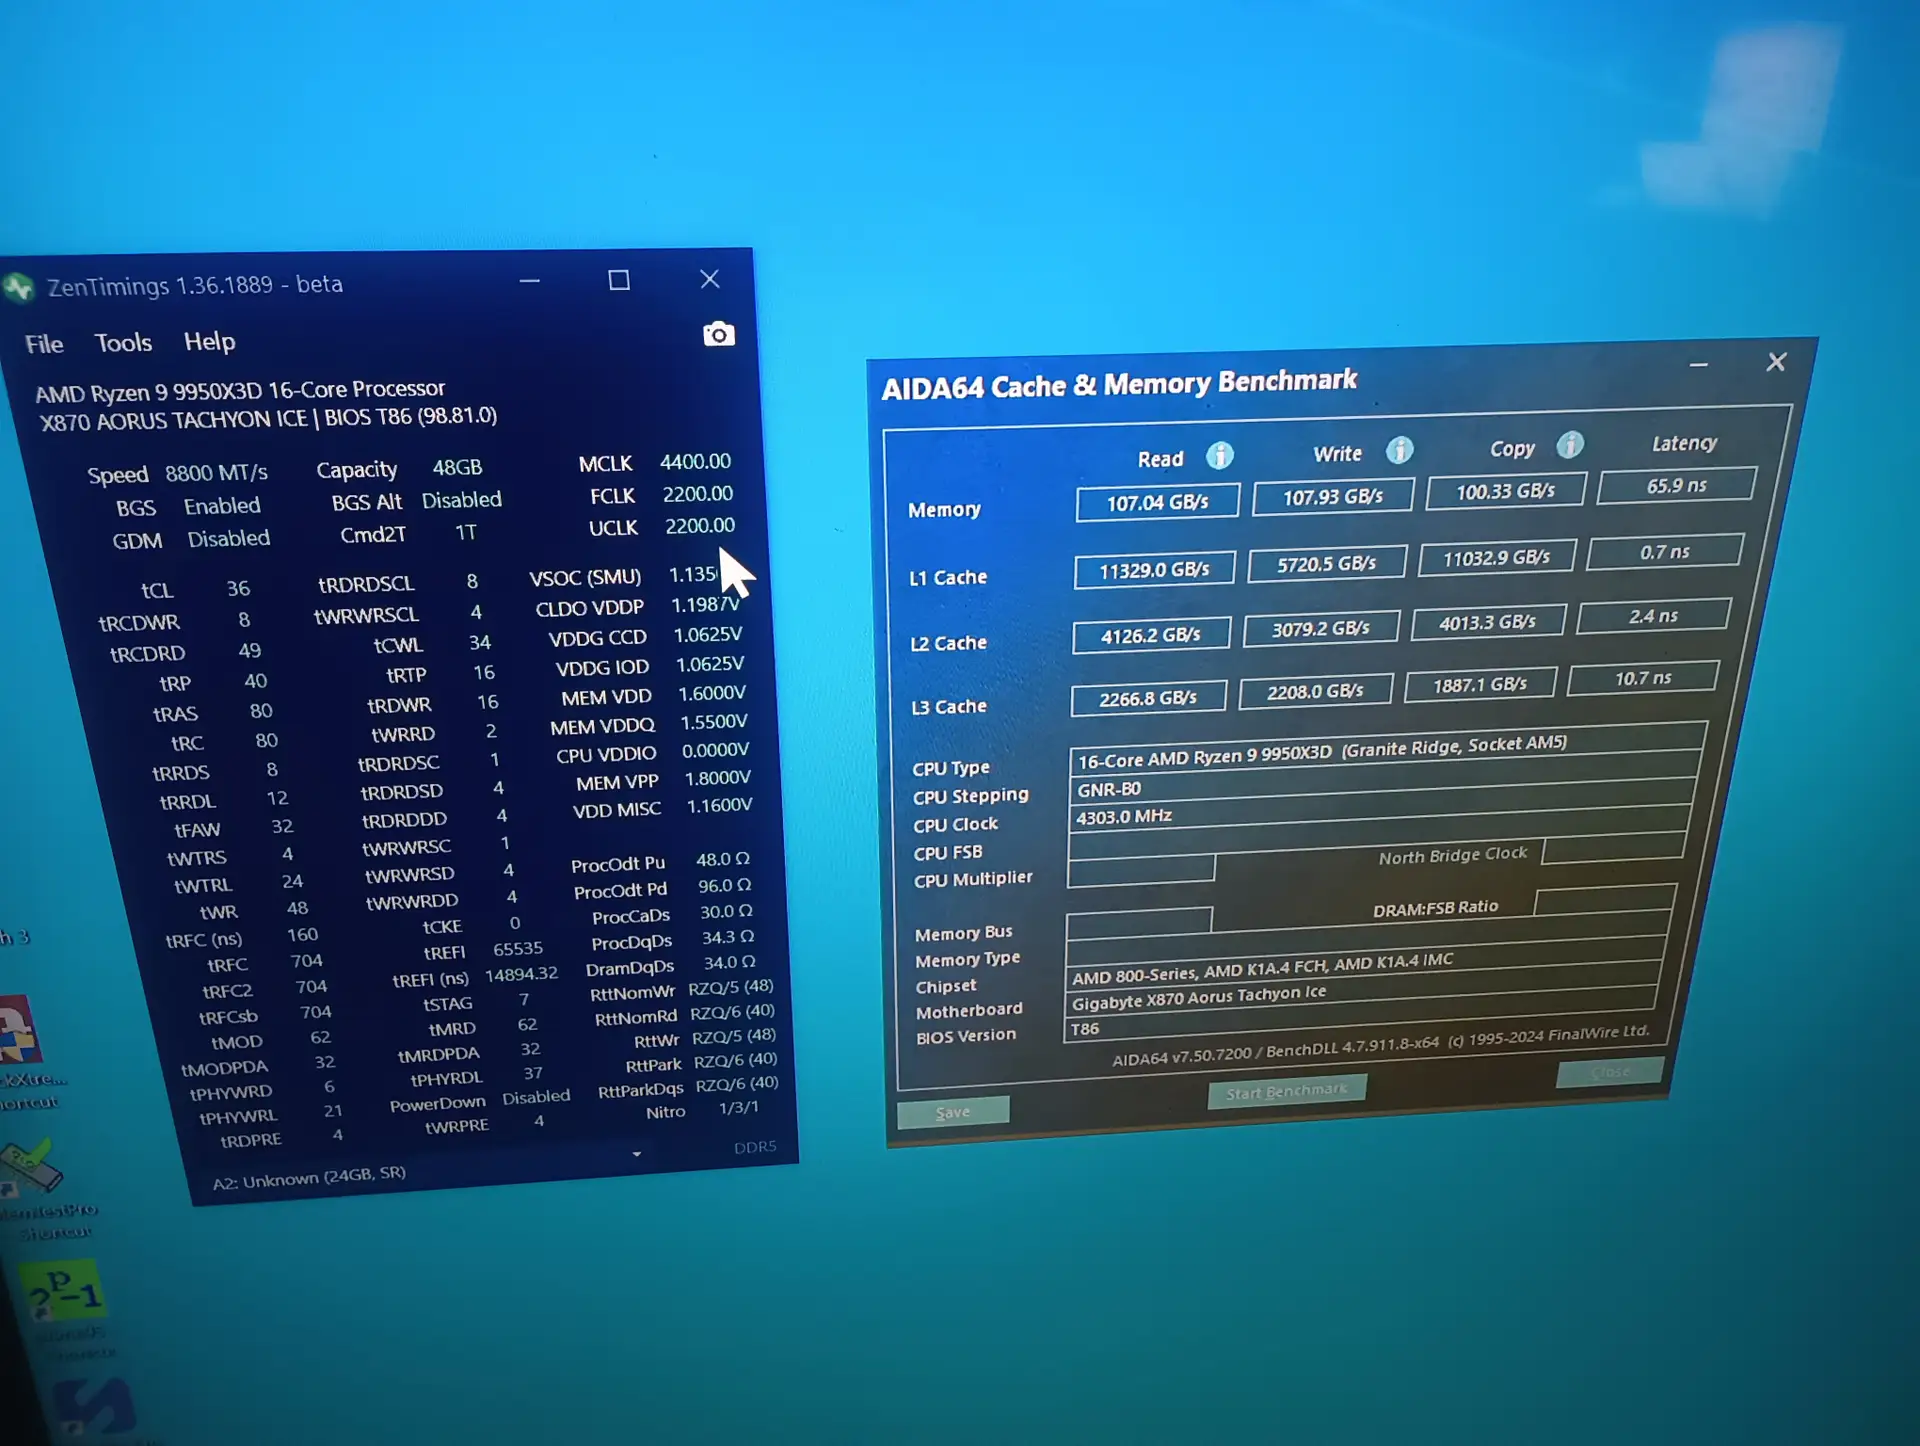Close the ZenTimings window
This screenshot has height=1446, width=1920.
pyautogui.click(x=709, y=279)
